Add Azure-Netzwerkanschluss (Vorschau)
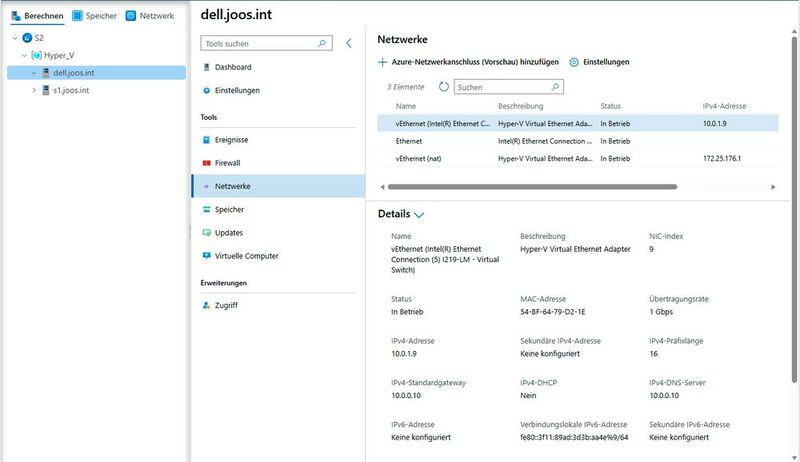The image size is (800, 462). [x=468, y=62]
